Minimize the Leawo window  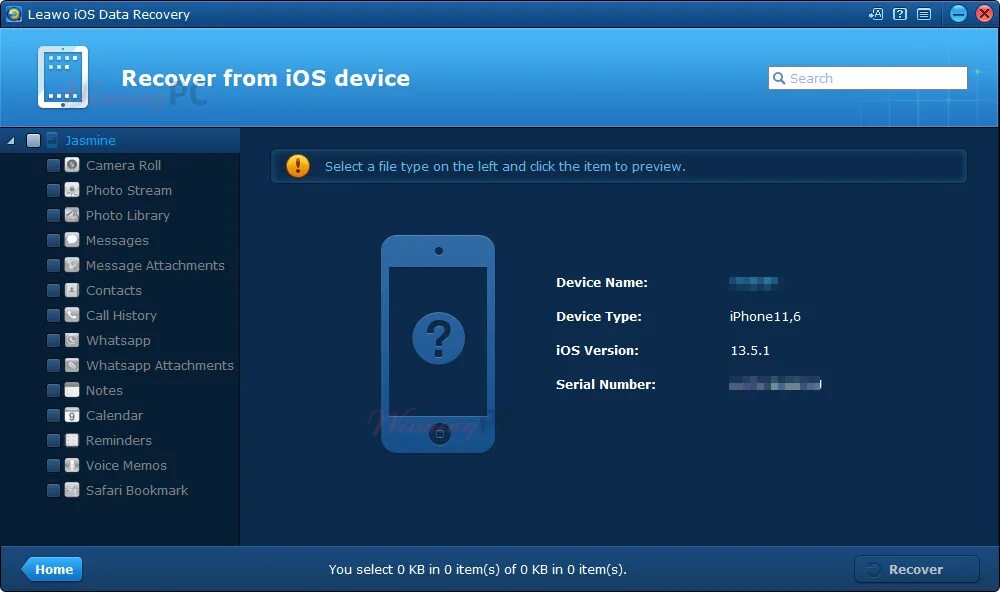[x=958, y=13]
